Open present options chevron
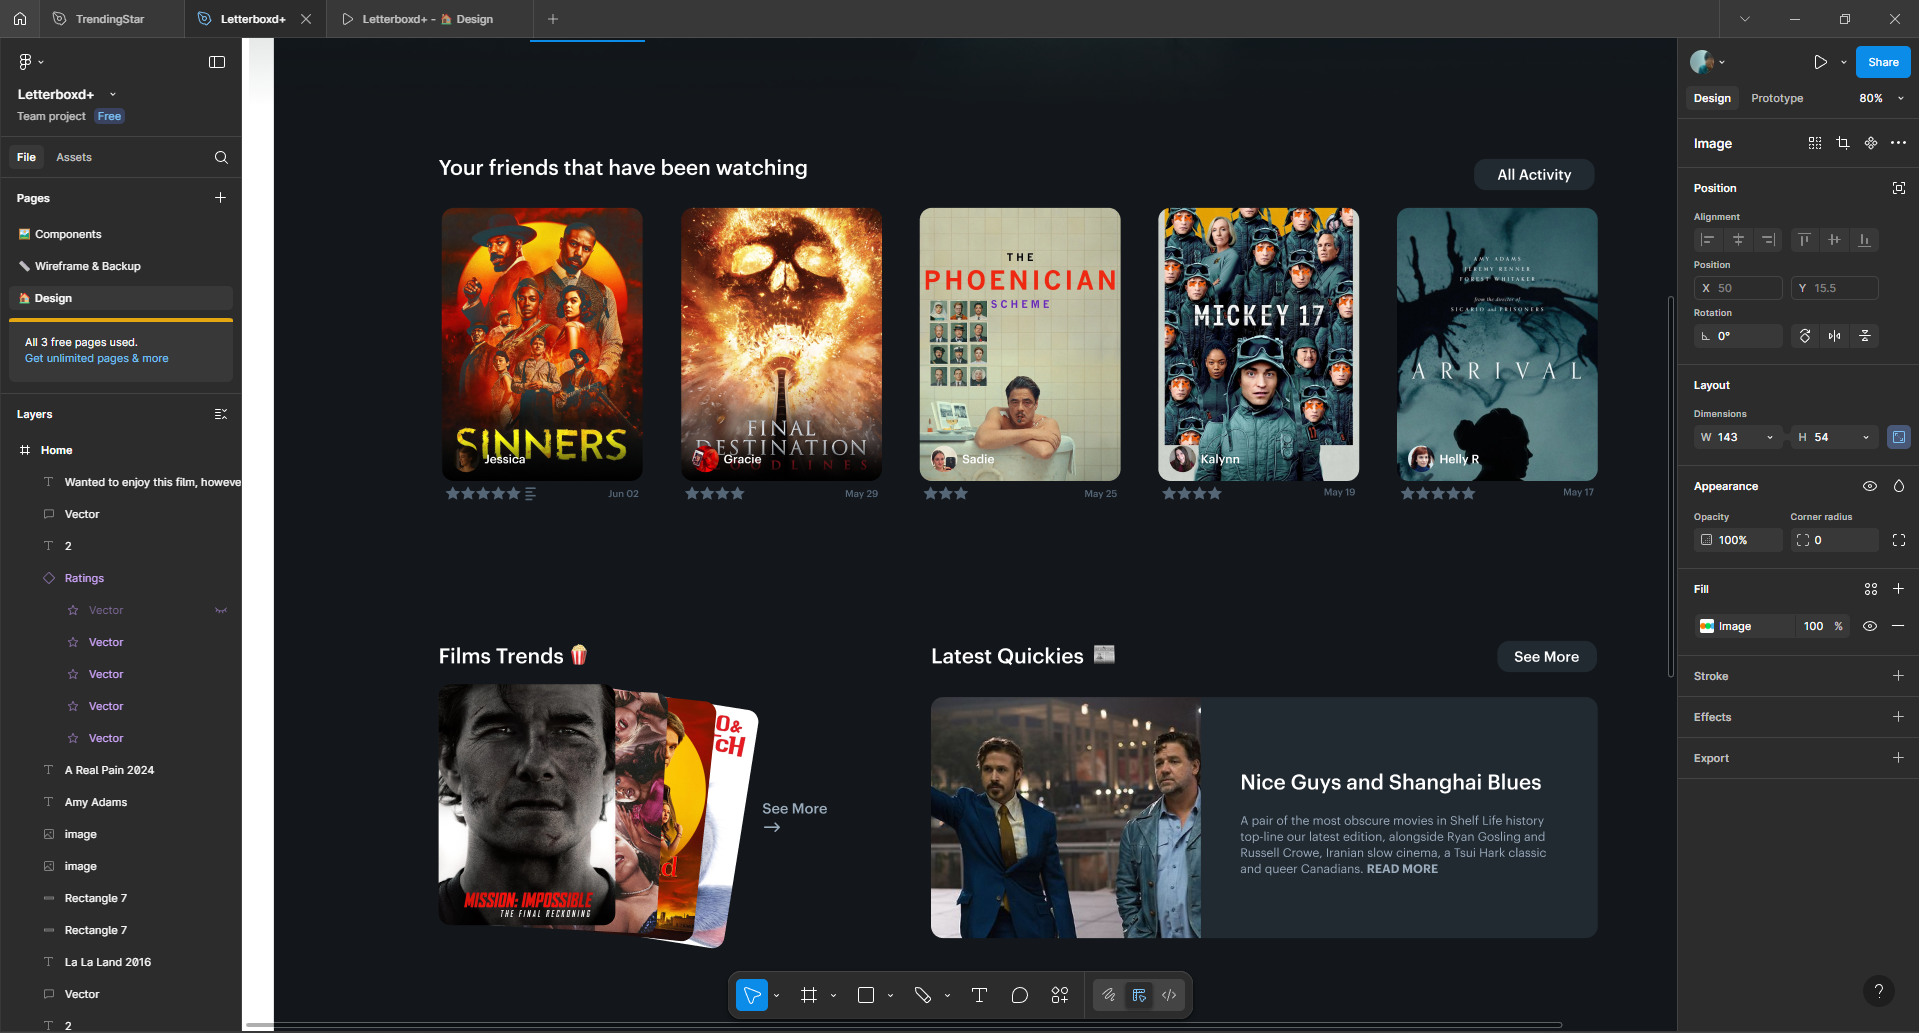 point(1844,62)
